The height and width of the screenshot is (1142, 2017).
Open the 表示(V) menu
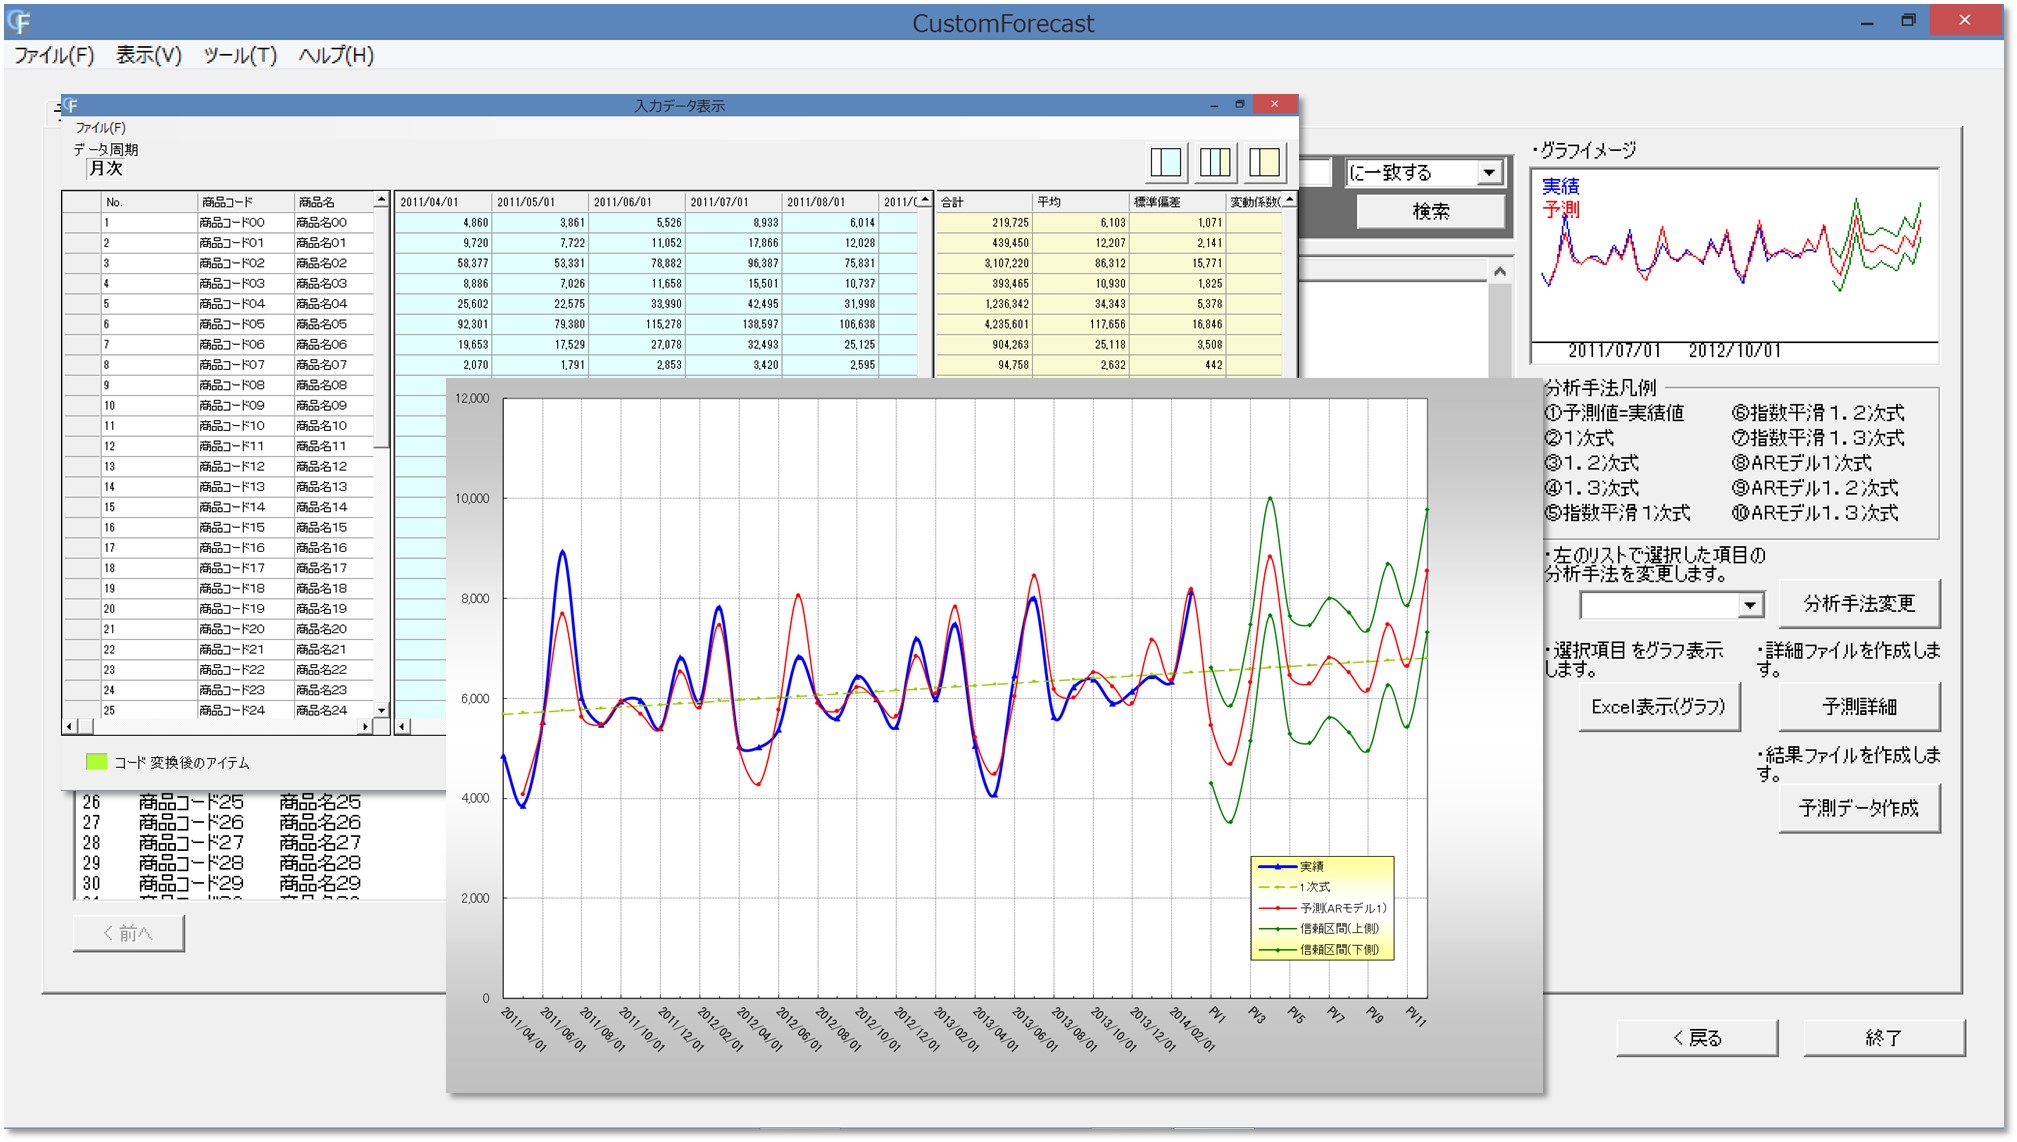[x=148, y=55]
